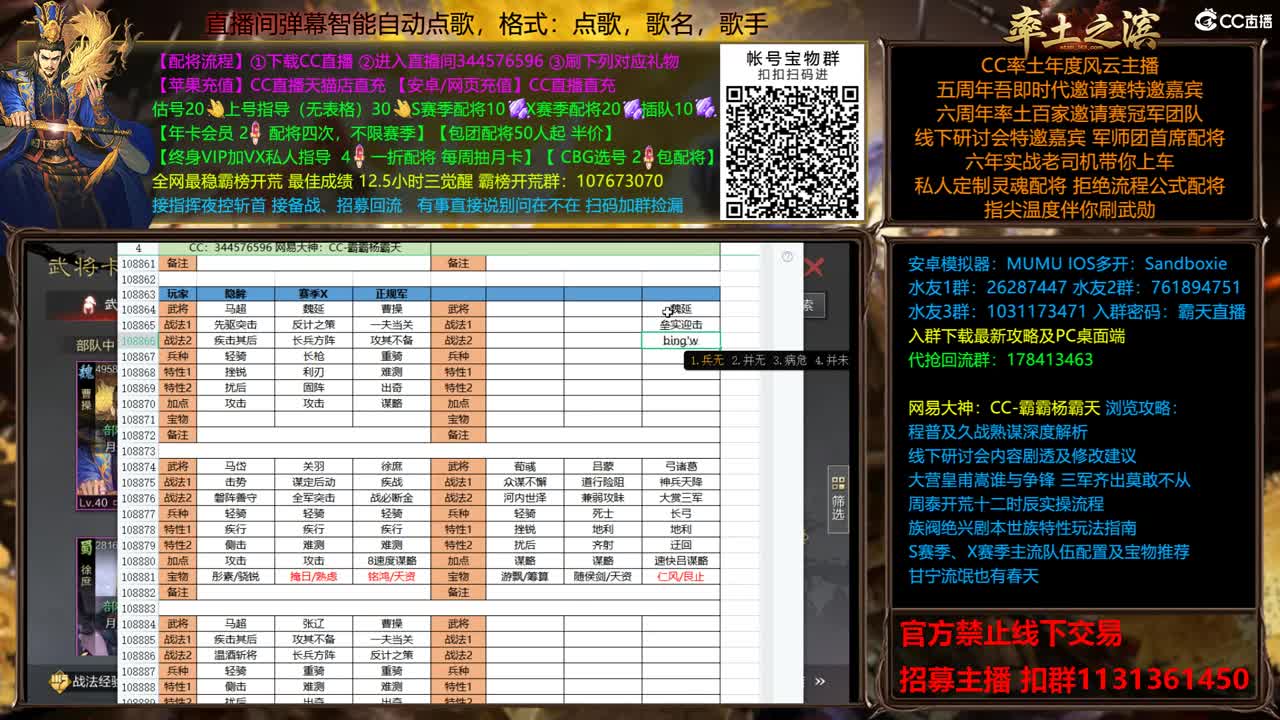Viewport: 1280px width, 720px height.
Task: Select header cell 隐眸
Action: (x=235, y=294)
